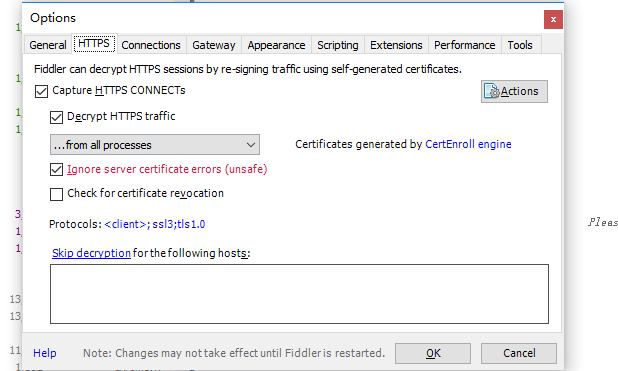618x371 pixels.
Task: Focus the skip decryption hosts text box
Action: tap(299, 294)
